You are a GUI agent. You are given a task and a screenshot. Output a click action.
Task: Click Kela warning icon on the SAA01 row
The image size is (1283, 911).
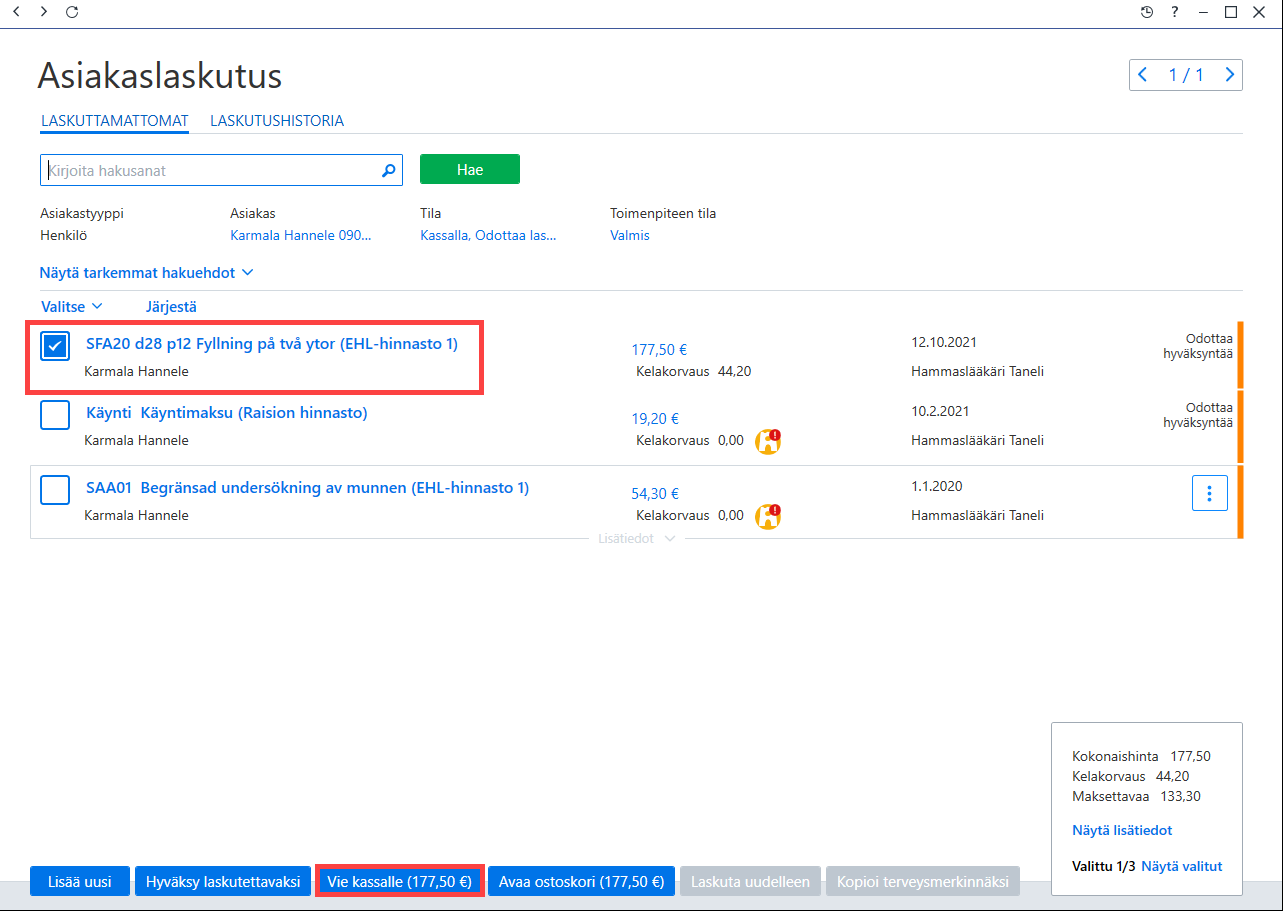click(x=768, y=516)
